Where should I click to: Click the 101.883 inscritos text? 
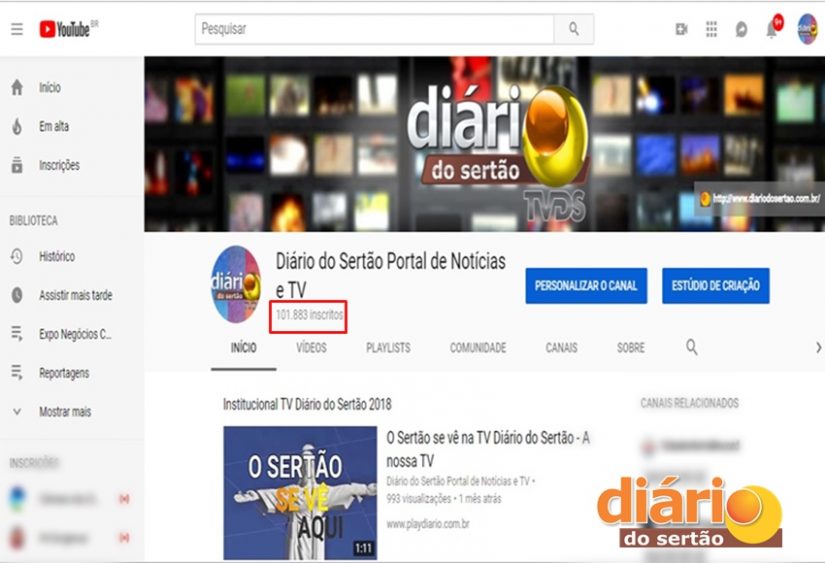309,315
